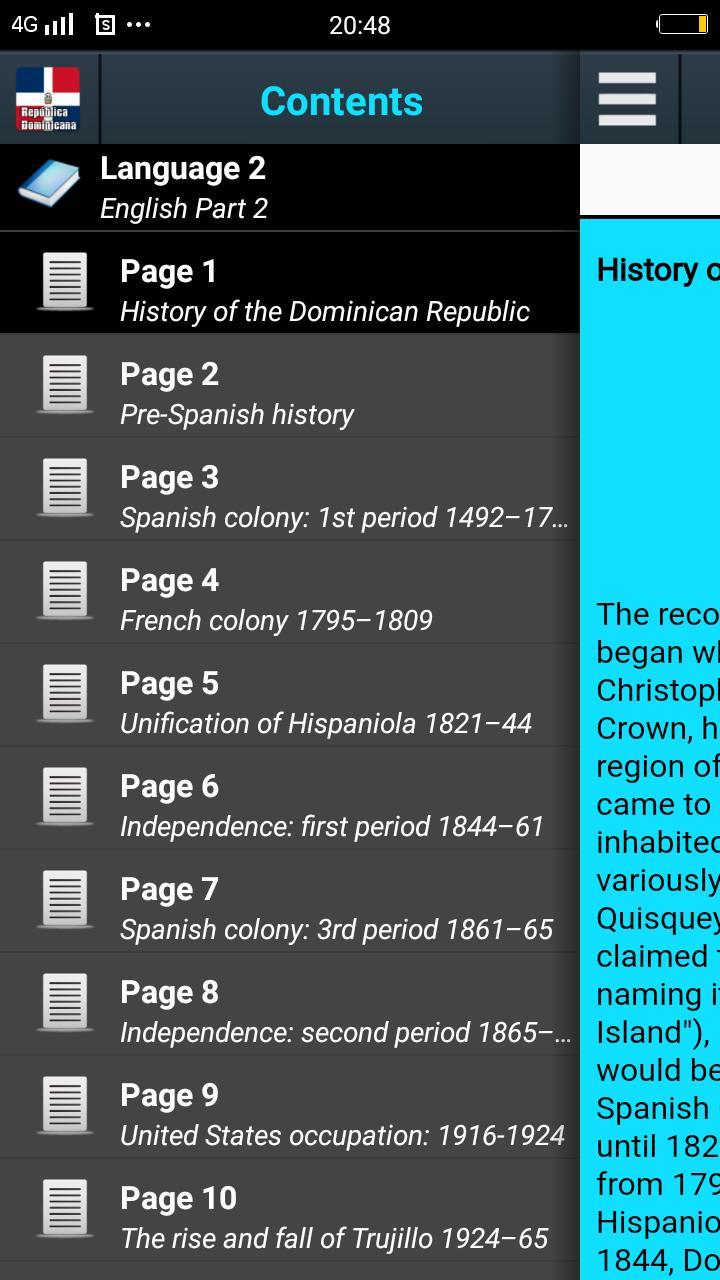Tap the document icon beside Page 4
The image size is (720, 1280).
click(64, 591)
